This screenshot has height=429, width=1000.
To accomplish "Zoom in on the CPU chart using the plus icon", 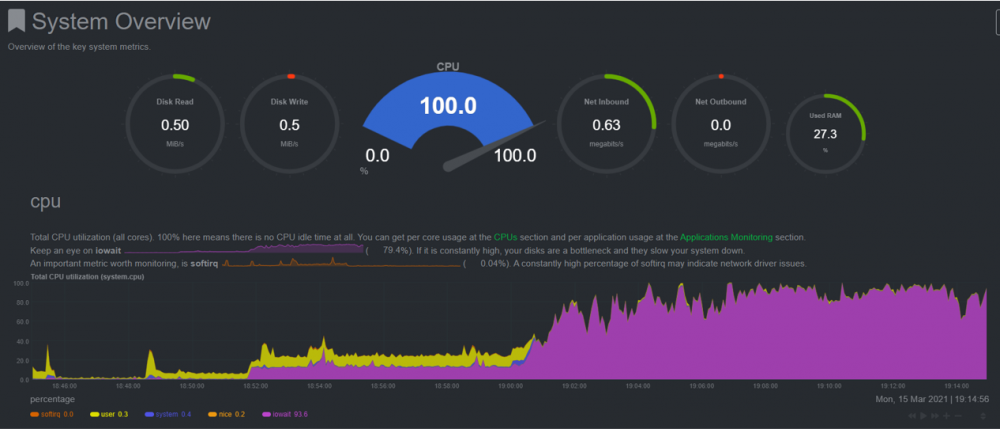I will [x=946, y=416].
